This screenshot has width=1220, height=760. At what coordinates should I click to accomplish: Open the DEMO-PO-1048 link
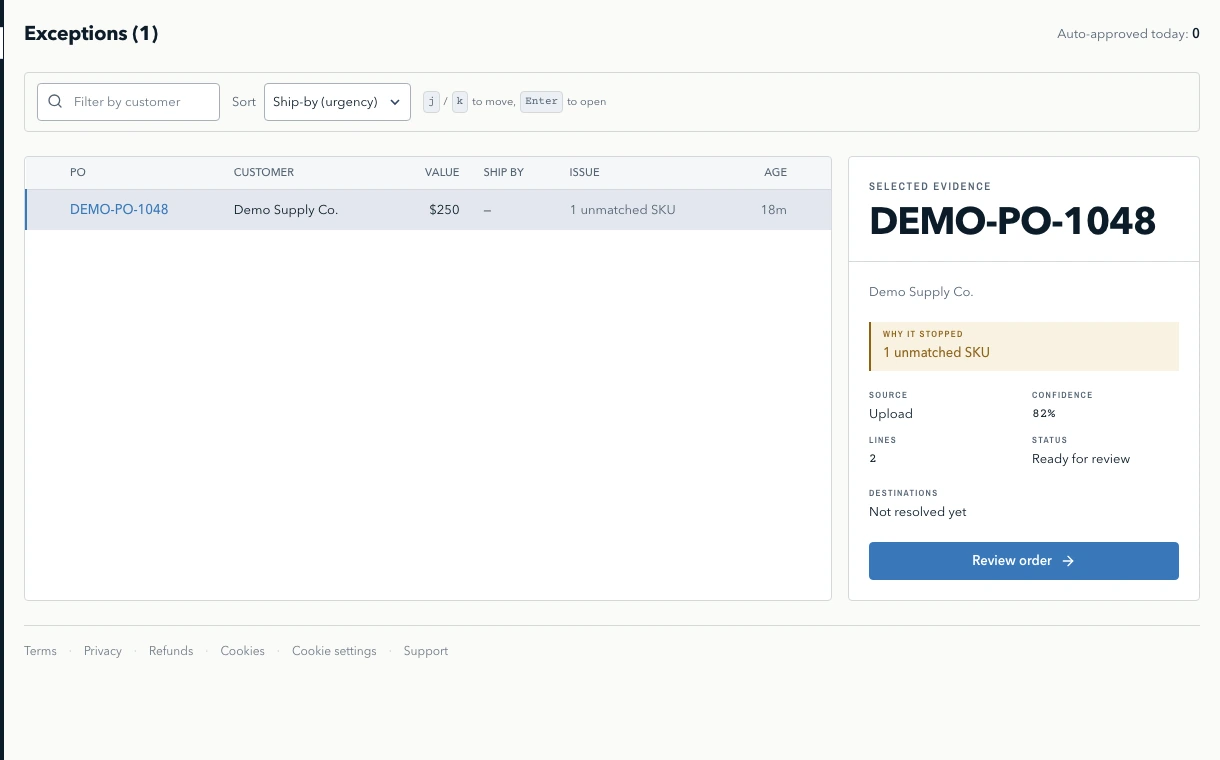coord(119,210)
